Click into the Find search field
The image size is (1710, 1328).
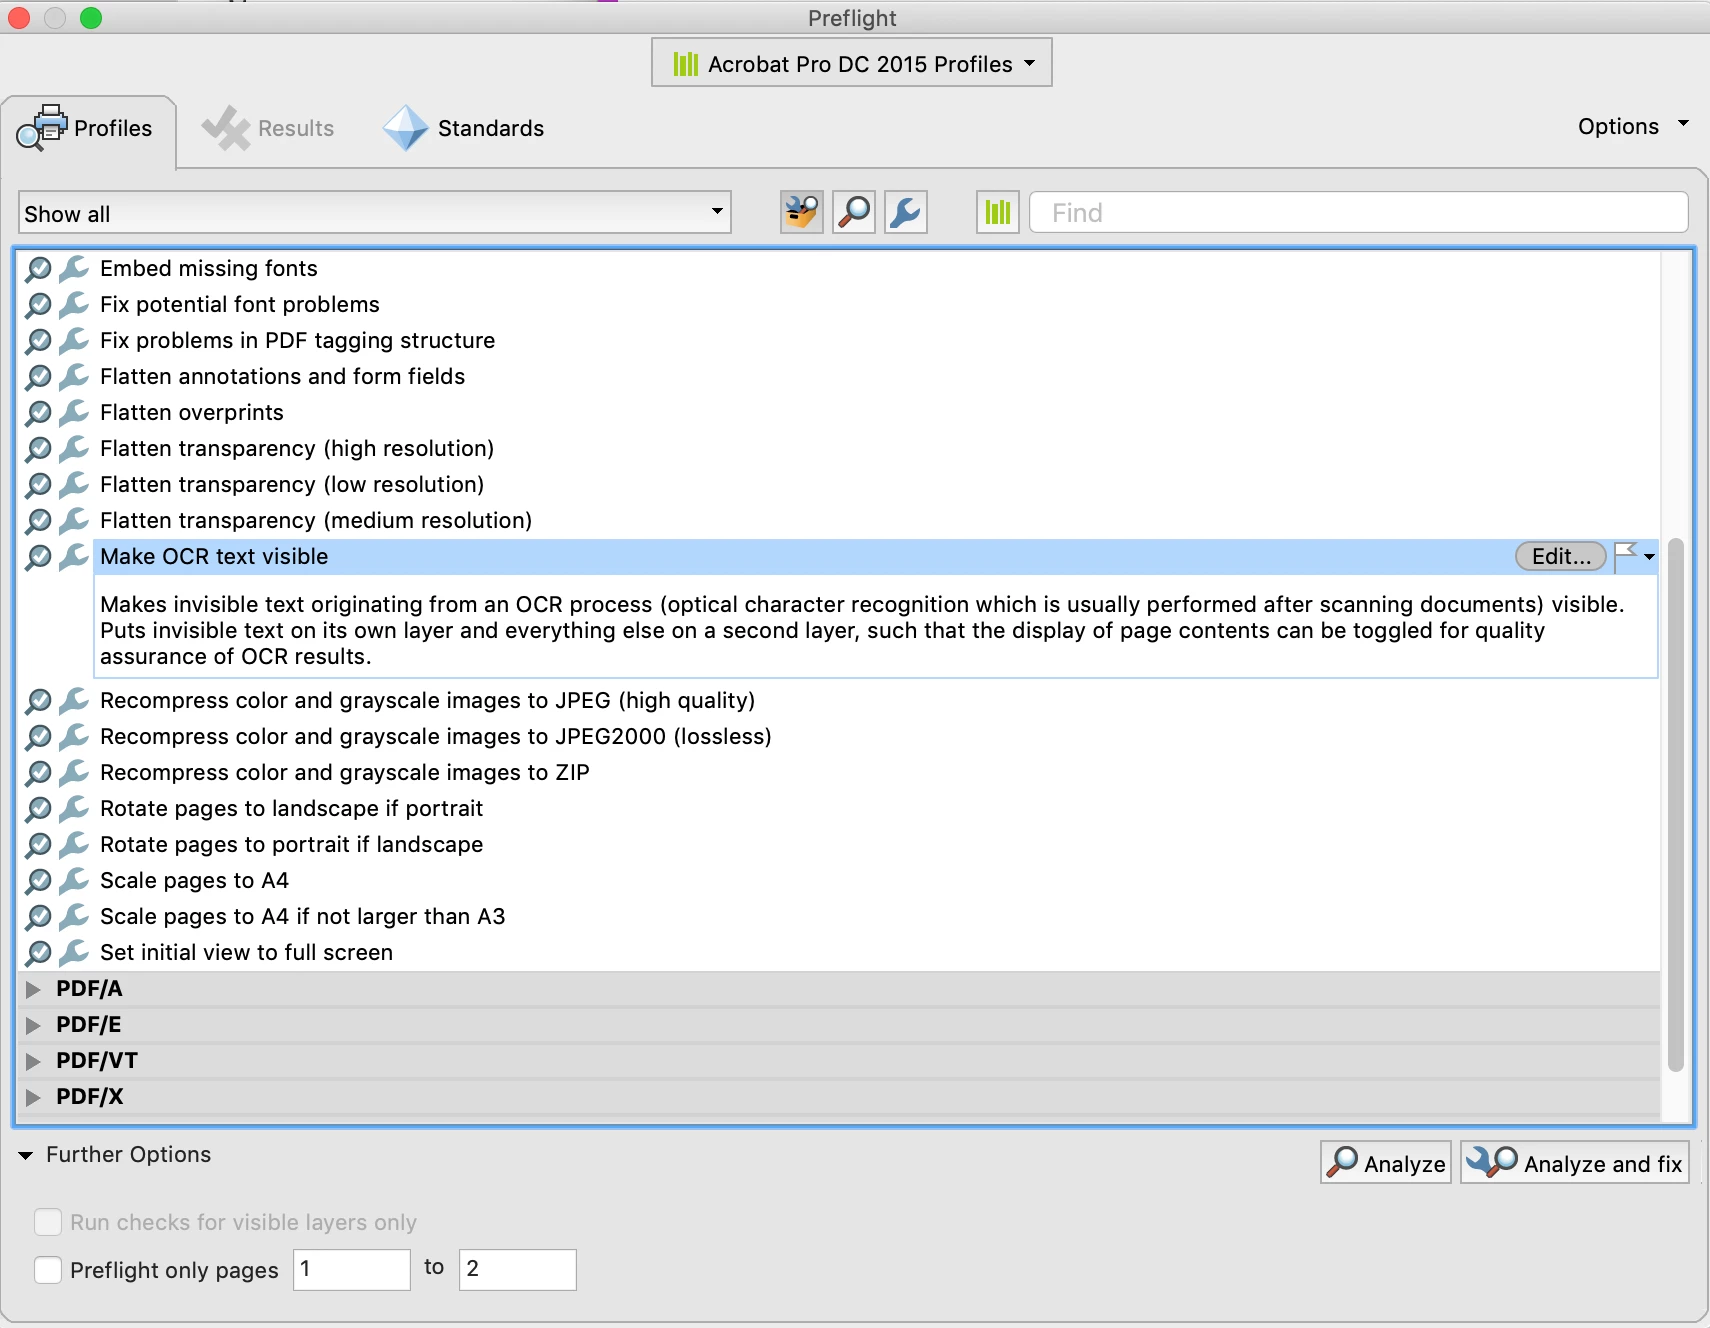[x=1359, y=212]
